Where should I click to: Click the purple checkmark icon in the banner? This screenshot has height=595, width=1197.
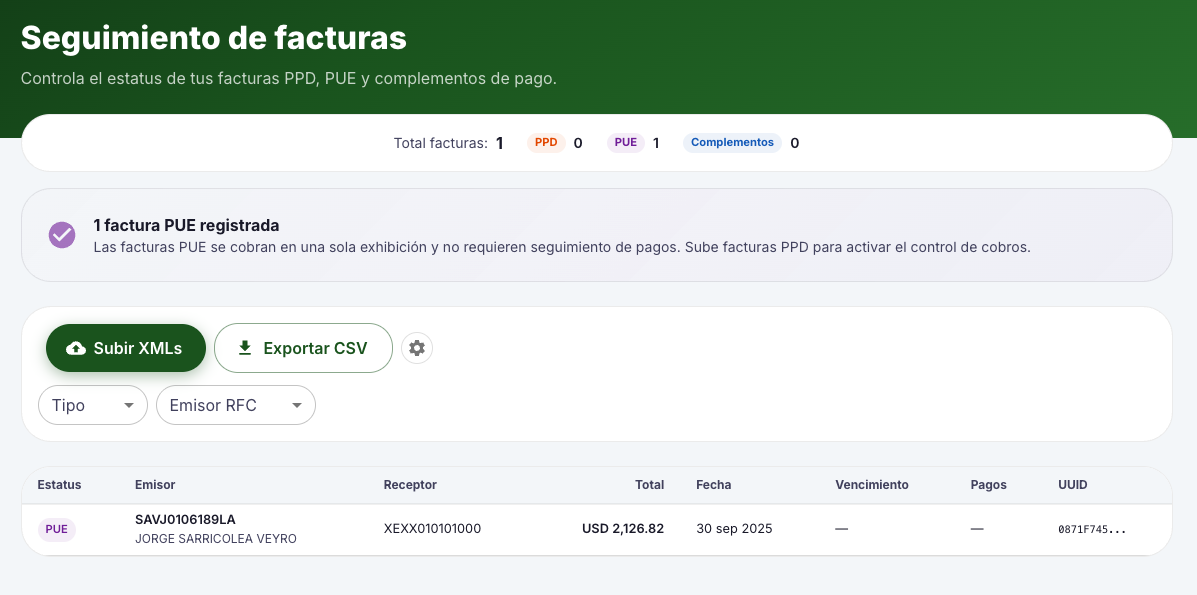(62, 234)
